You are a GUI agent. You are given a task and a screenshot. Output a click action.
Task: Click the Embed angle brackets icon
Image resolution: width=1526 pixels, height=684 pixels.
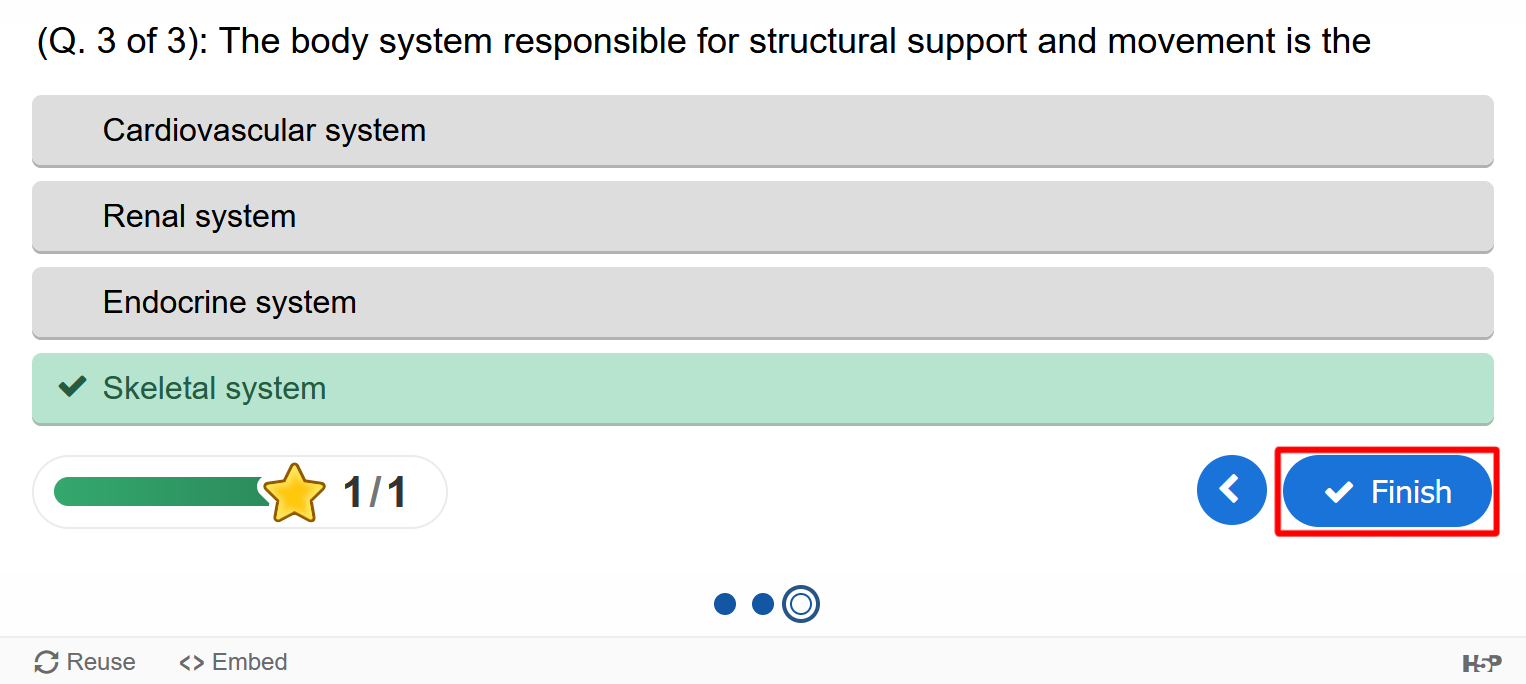pos(191,662)
